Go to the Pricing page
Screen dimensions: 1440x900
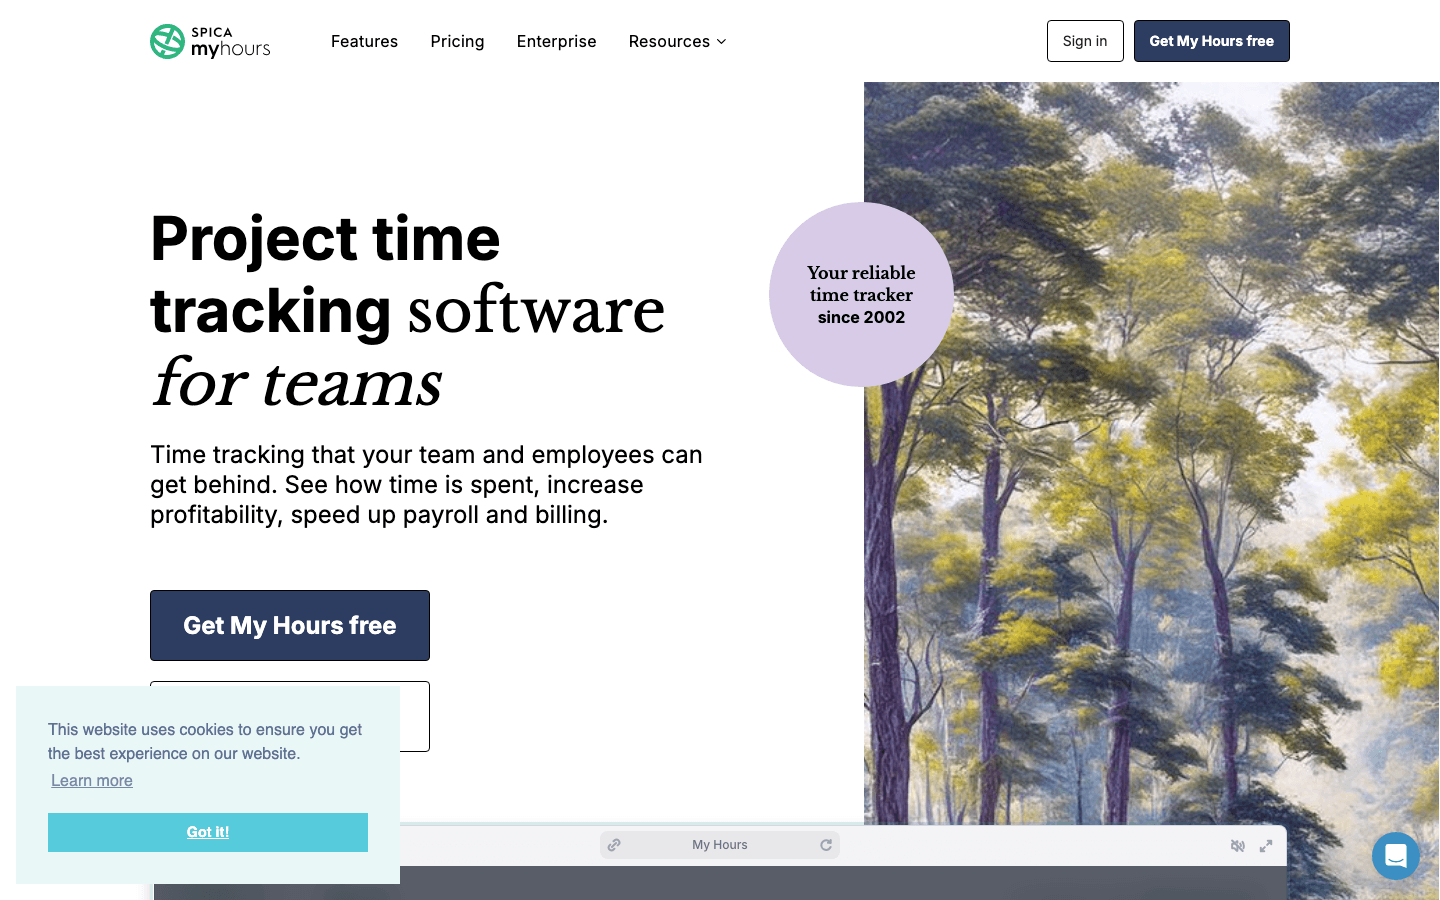[x=457, y=41]
